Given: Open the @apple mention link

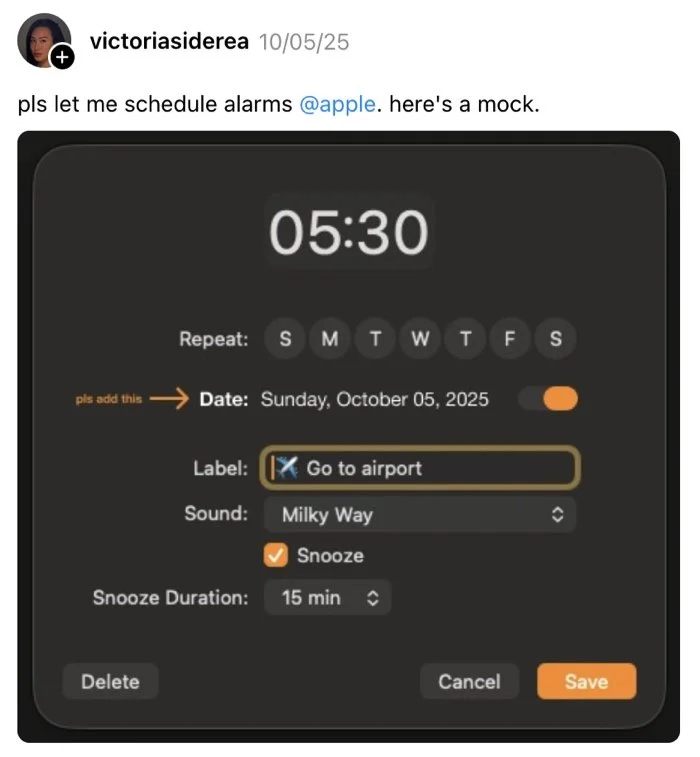Looking at the screenshot, I should (337, 104).
